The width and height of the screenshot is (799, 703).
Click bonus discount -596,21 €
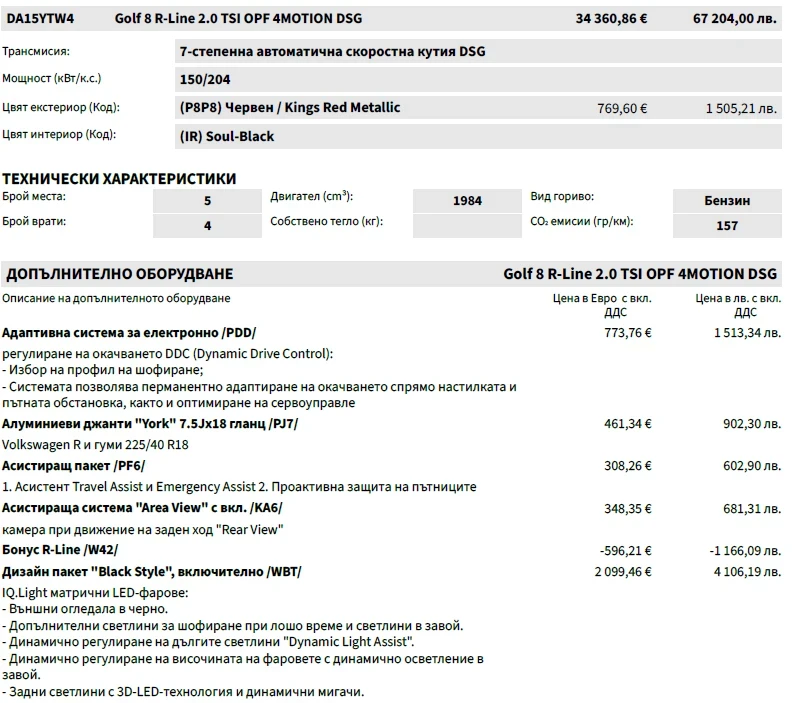(x=625, y=551)
